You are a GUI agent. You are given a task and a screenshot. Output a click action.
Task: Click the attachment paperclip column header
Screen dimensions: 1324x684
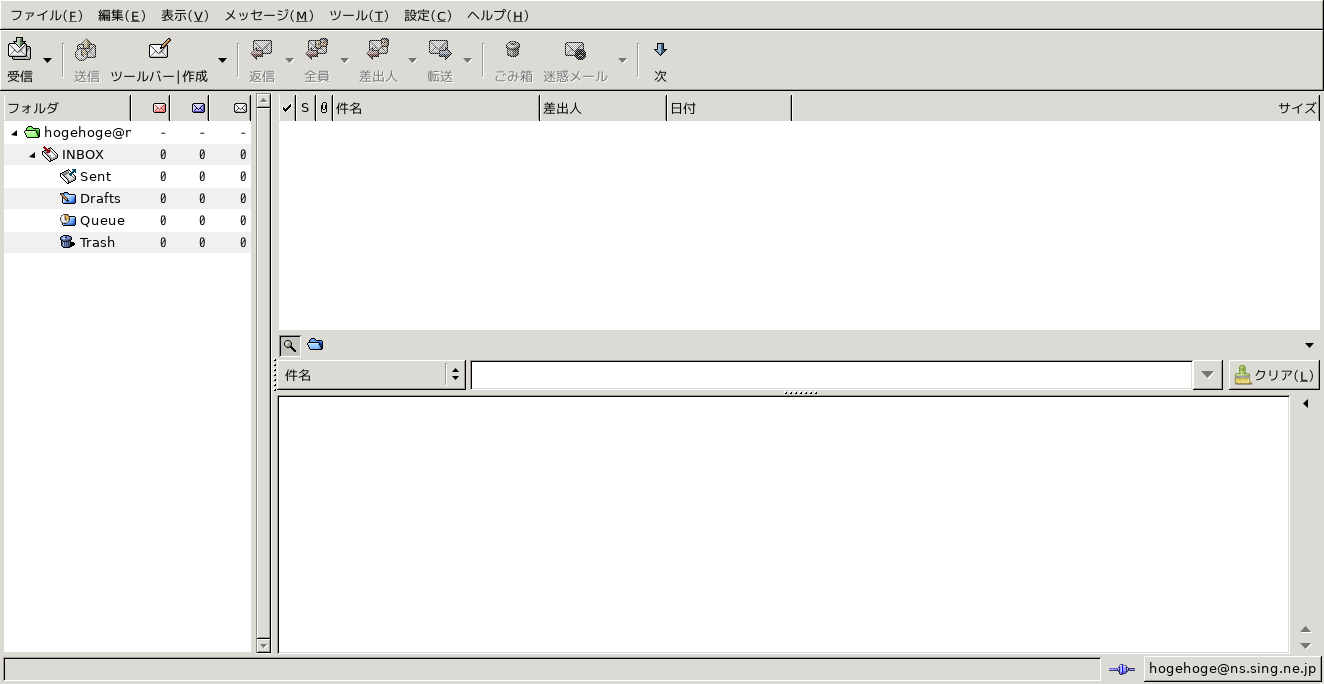(x=324, y=108)
